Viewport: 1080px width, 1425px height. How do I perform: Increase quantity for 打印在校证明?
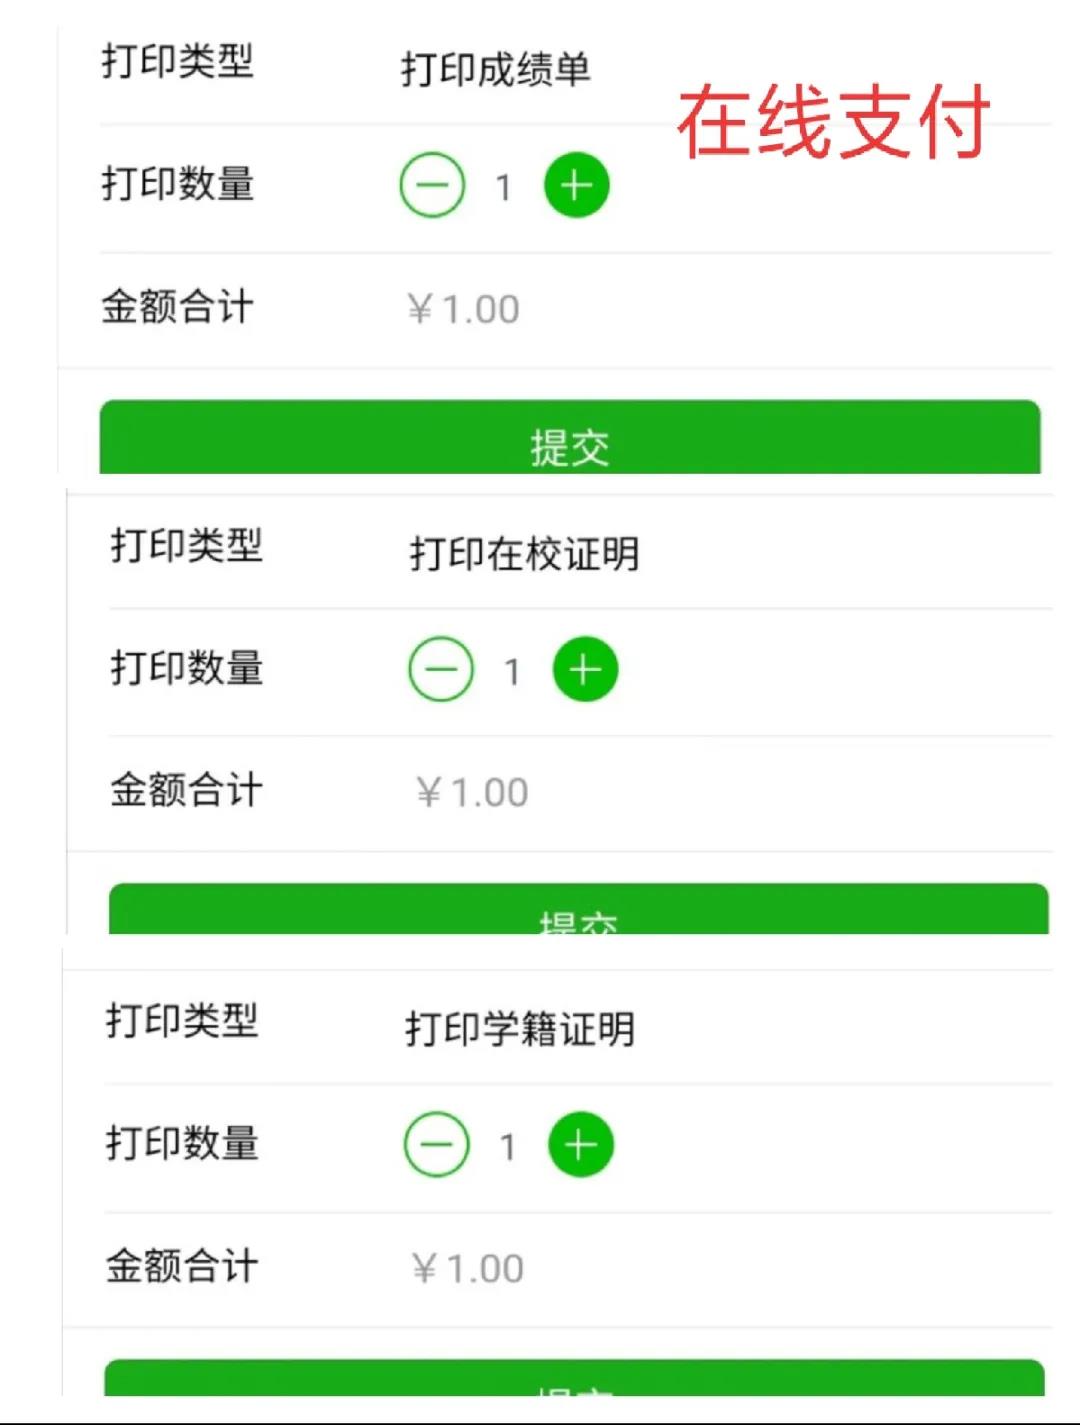tap(585, 669)
